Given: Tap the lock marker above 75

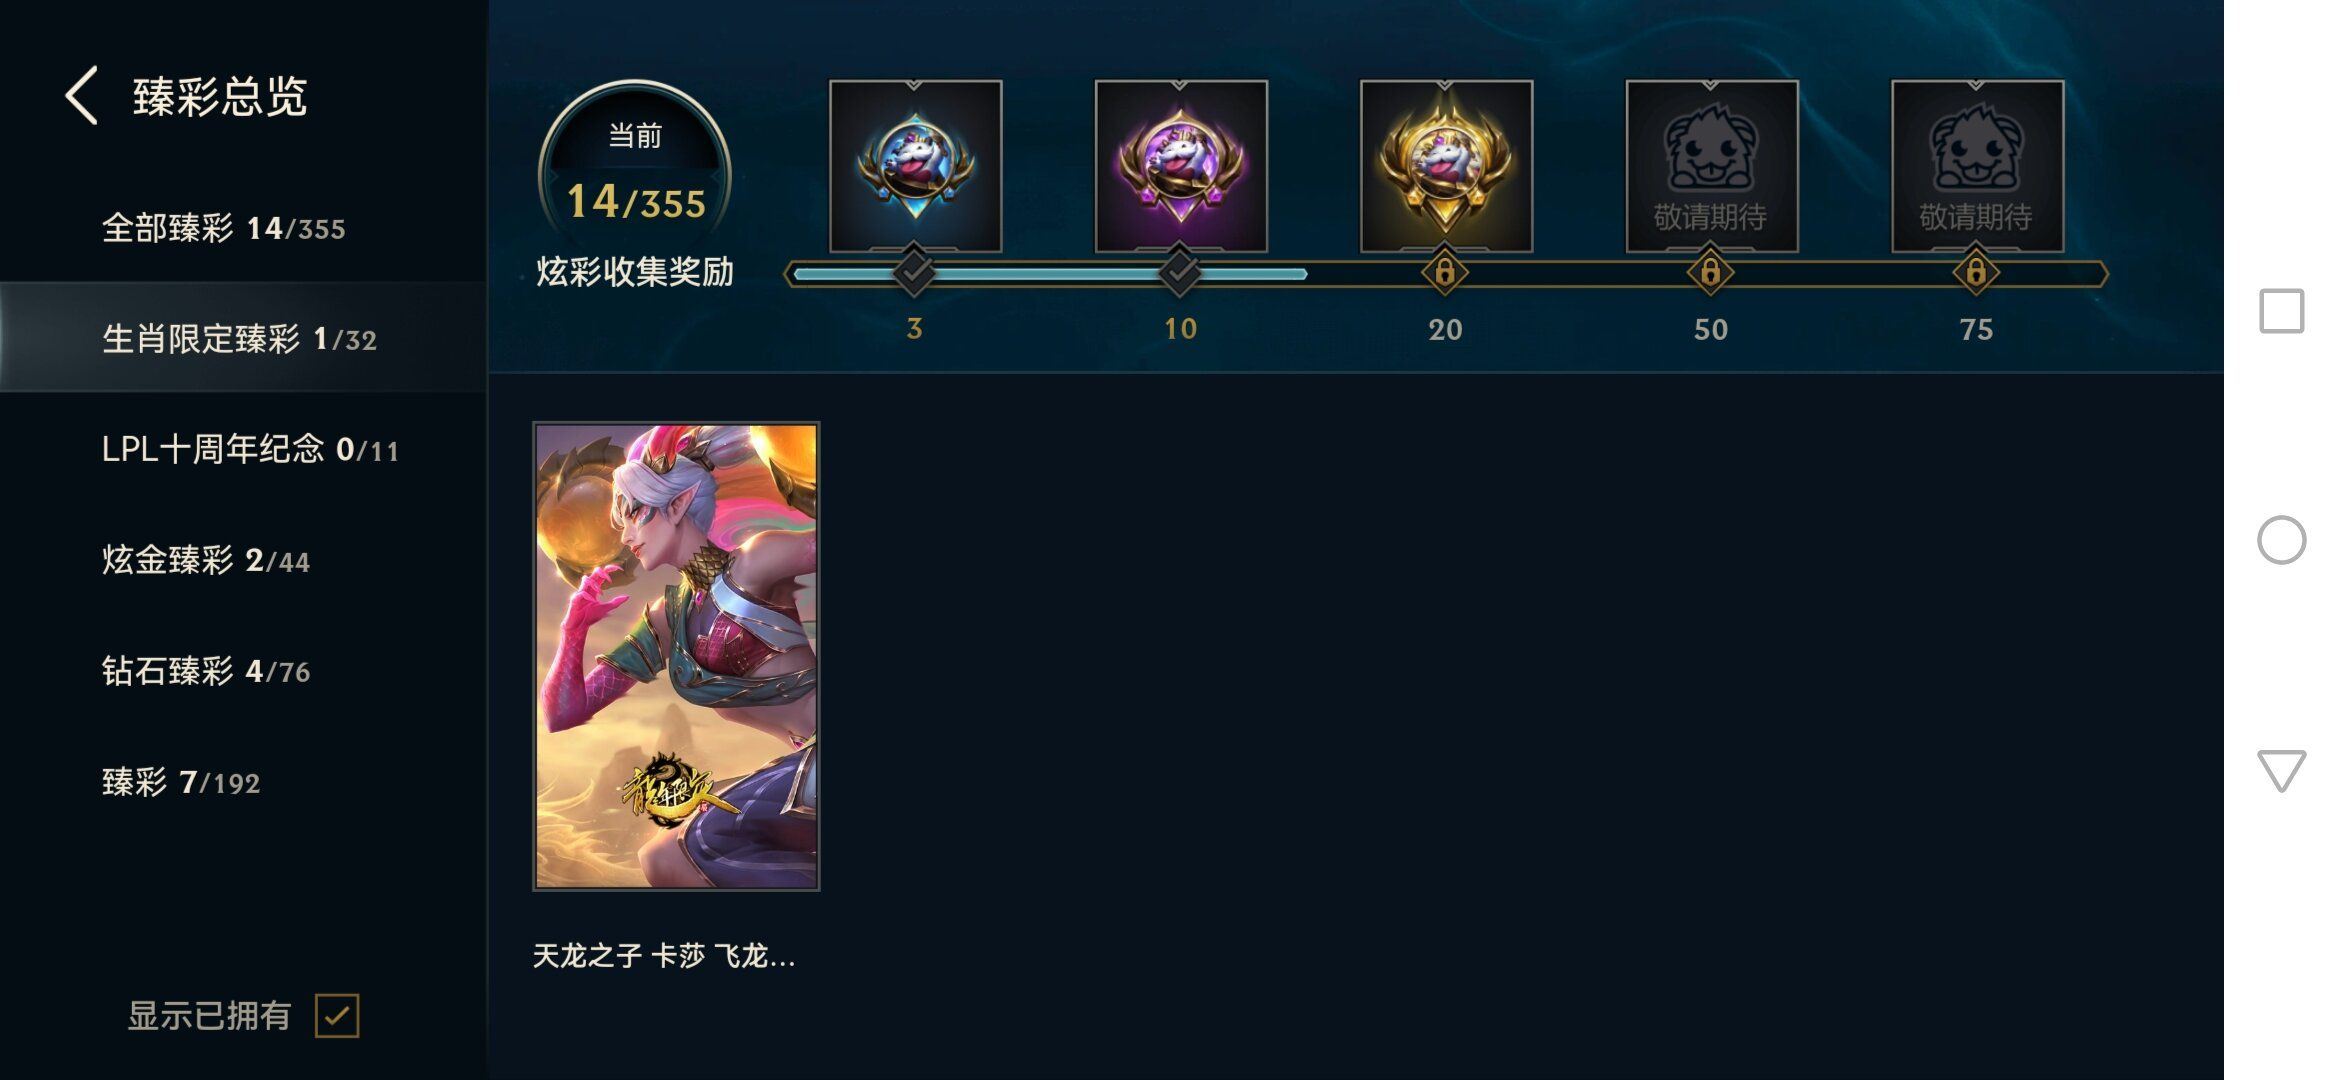Looking at the screenshot, I should coord(1976,272).
